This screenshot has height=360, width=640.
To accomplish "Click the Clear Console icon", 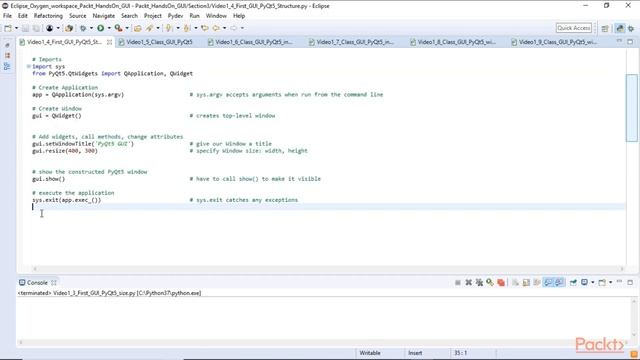I will click(516, 282).
